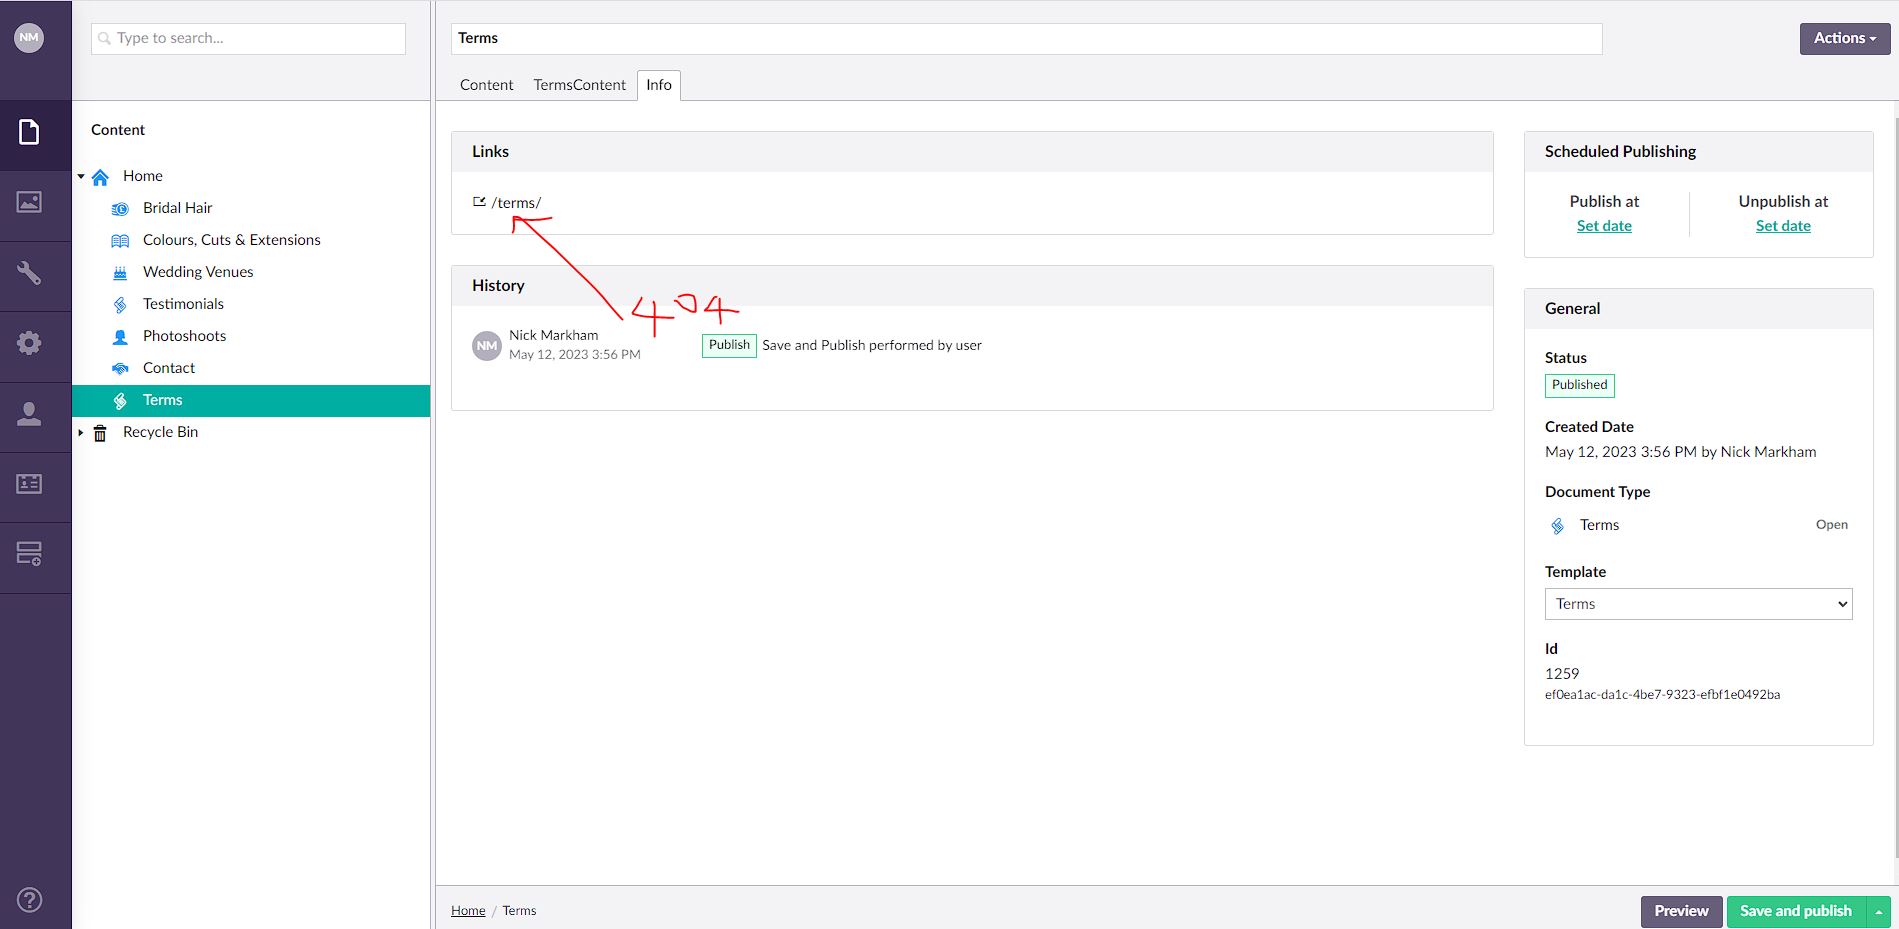Open the Members section icon

coord(29,484)
